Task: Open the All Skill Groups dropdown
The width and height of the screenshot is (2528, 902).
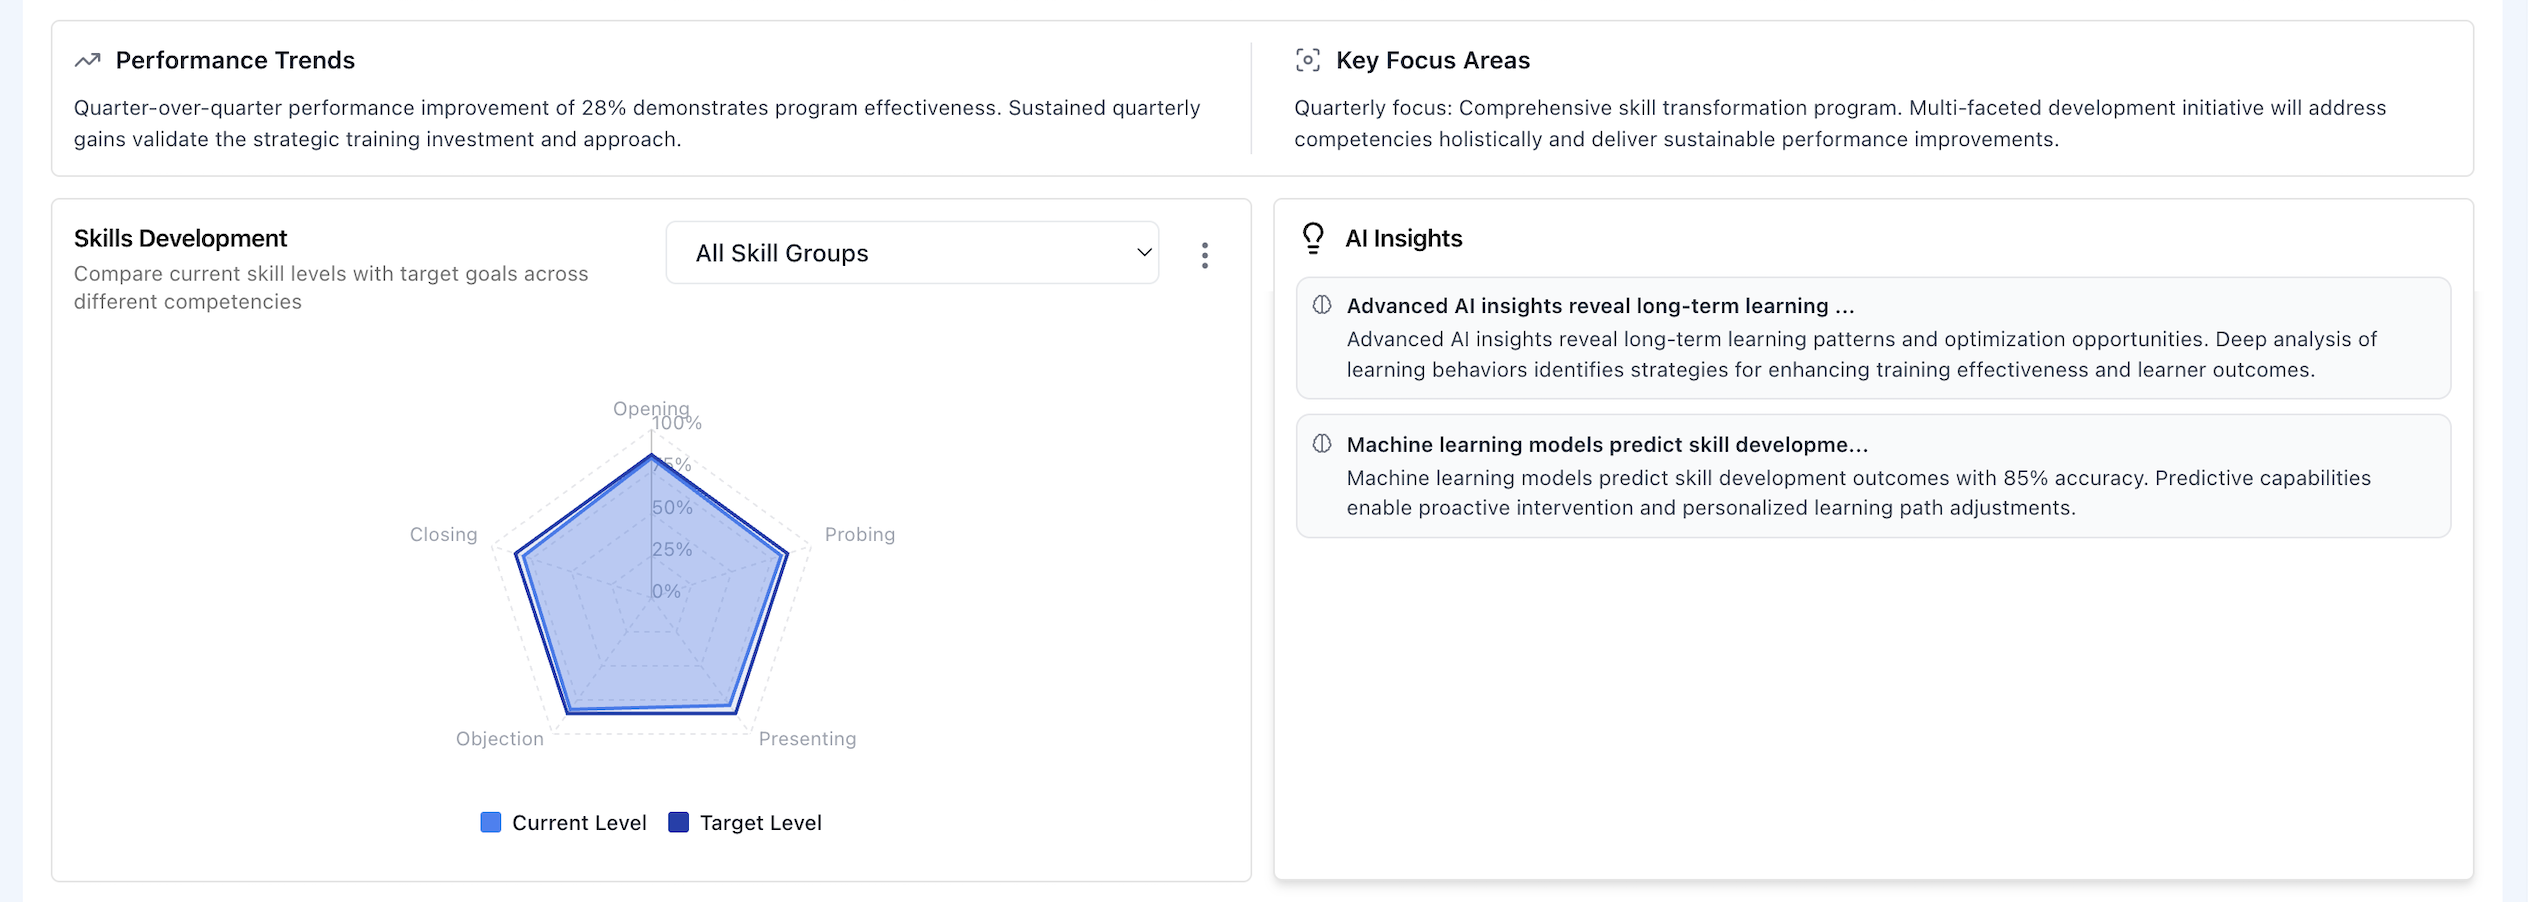Action: (912, 253)
